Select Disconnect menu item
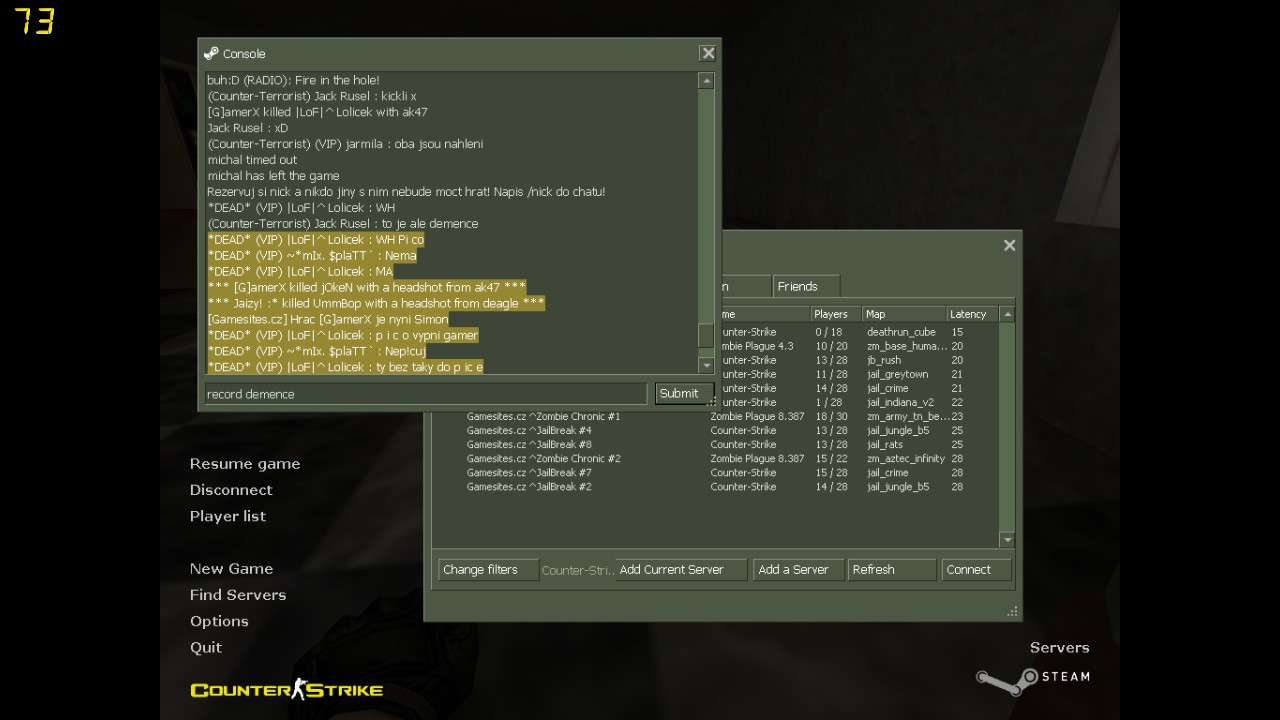 (x=231, y=490)
